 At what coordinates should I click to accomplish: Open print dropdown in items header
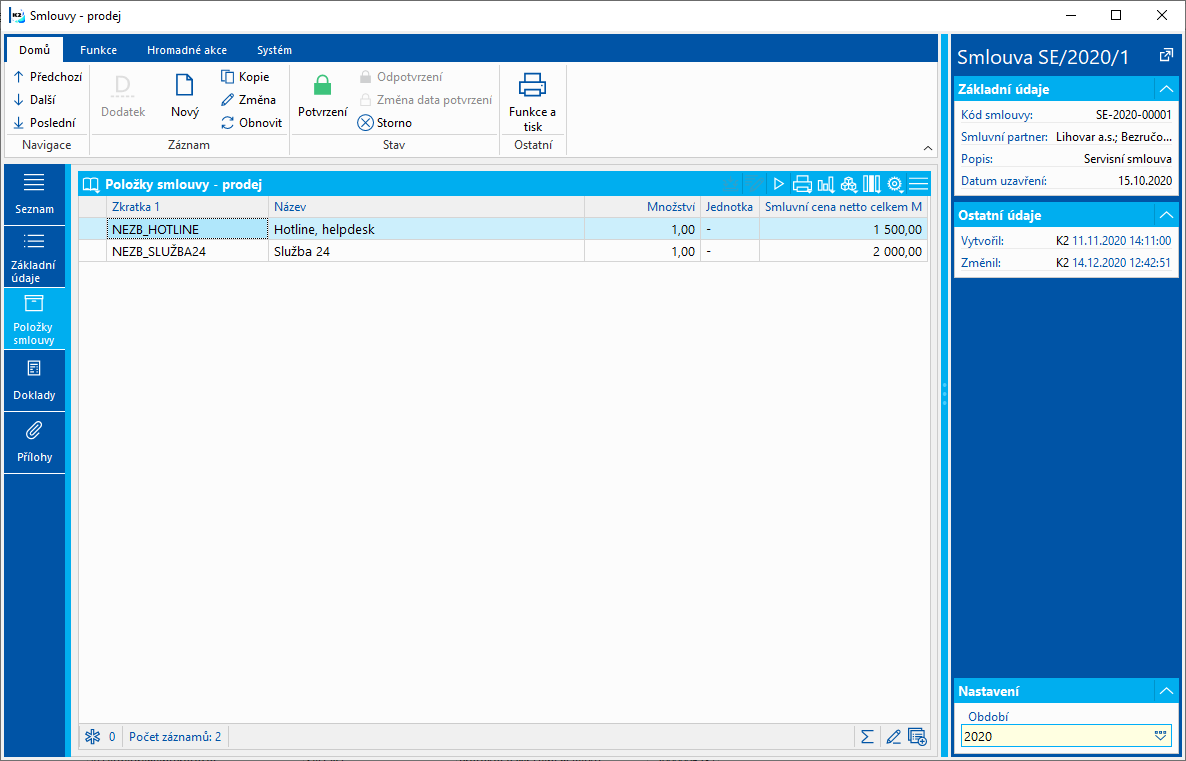coord(802,184)
